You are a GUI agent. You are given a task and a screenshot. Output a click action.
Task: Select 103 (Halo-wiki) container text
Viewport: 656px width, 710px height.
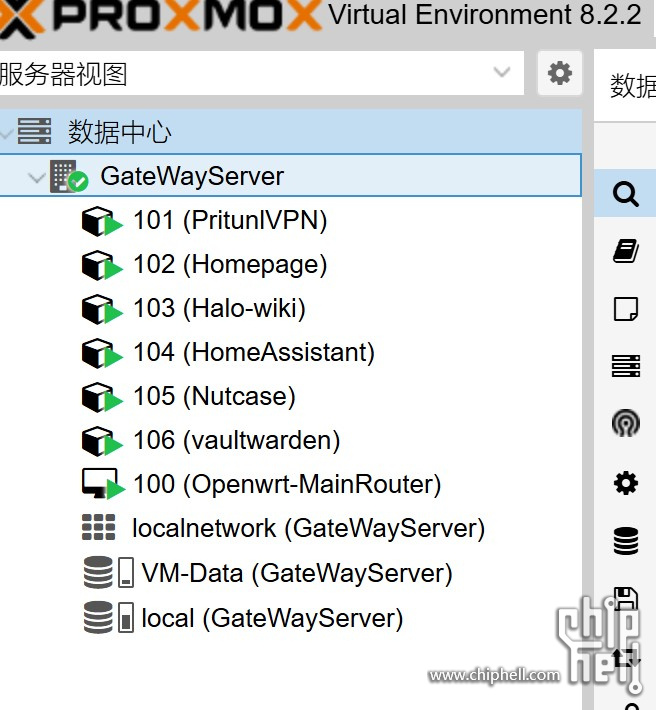tap(220, 308)
